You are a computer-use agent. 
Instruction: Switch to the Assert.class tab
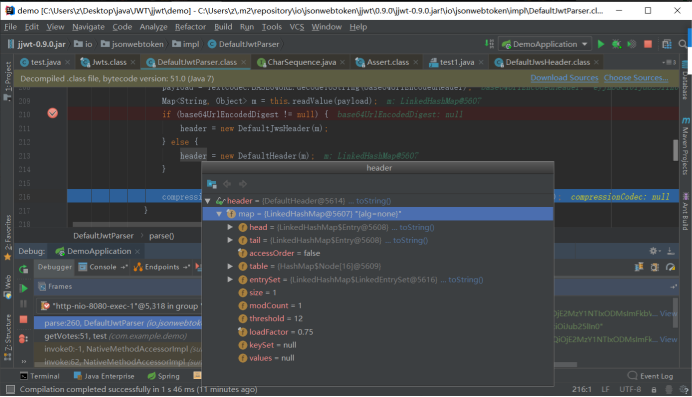(387, 62)
